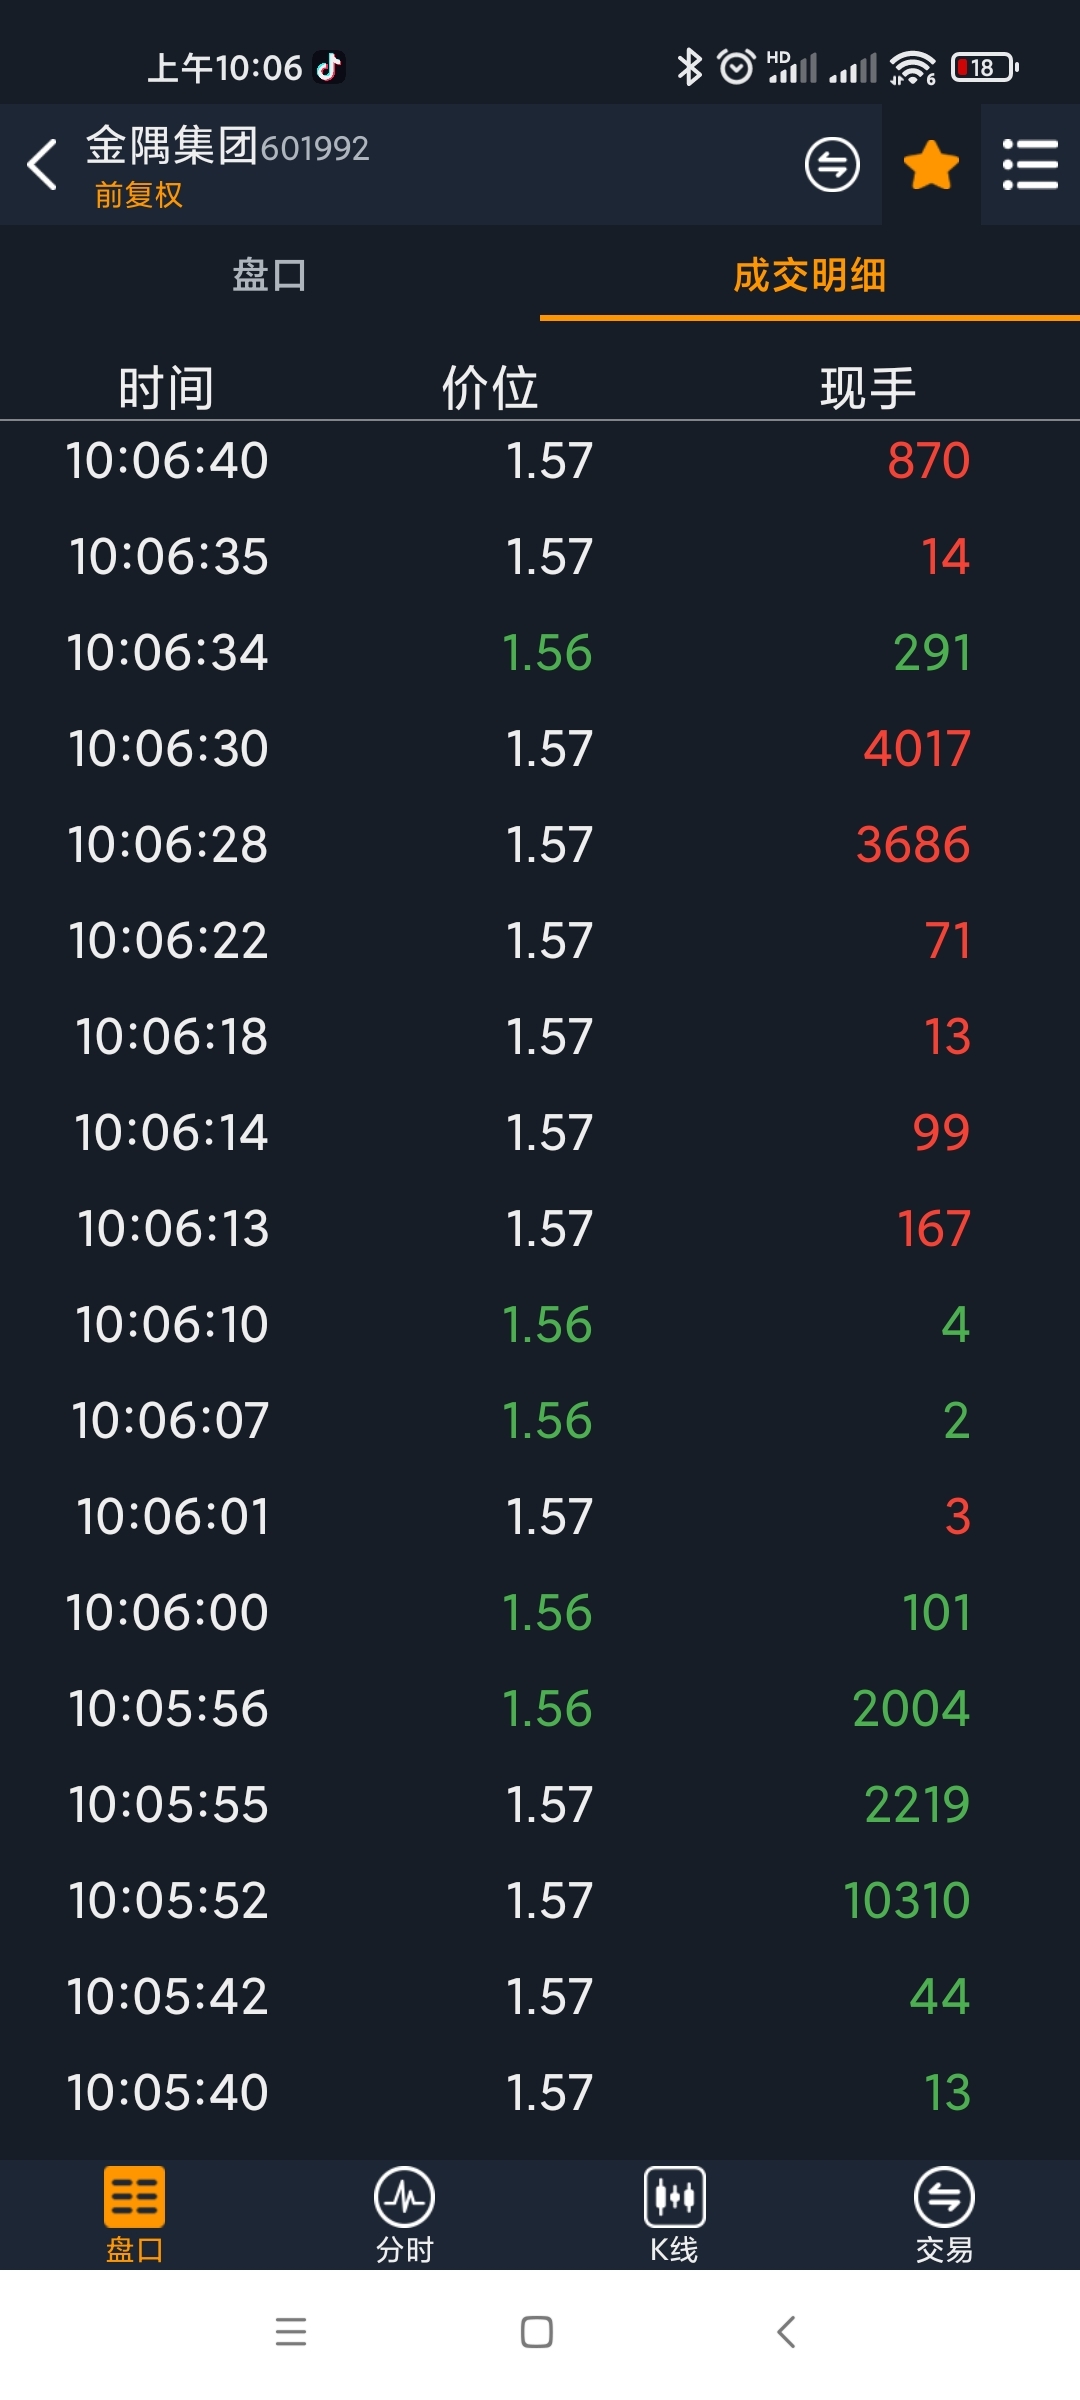This screenshot has width=1080, height=2400.
Task: Click the 现手 column header
Action: [868, 388]
